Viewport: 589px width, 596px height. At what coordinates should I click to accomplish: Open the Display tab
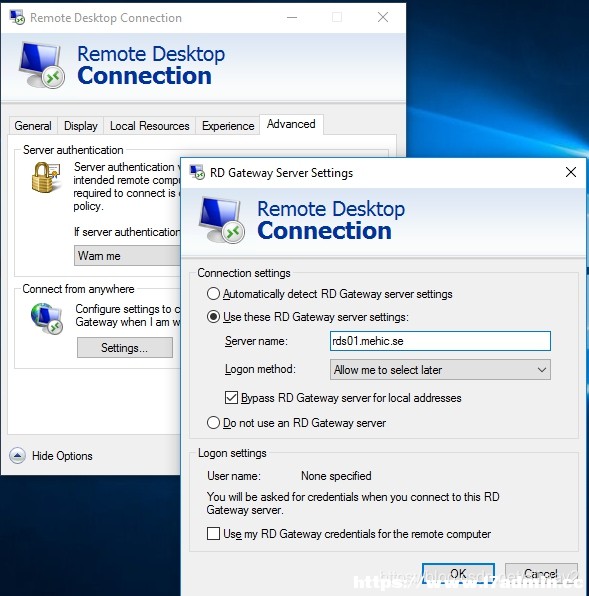81,126
